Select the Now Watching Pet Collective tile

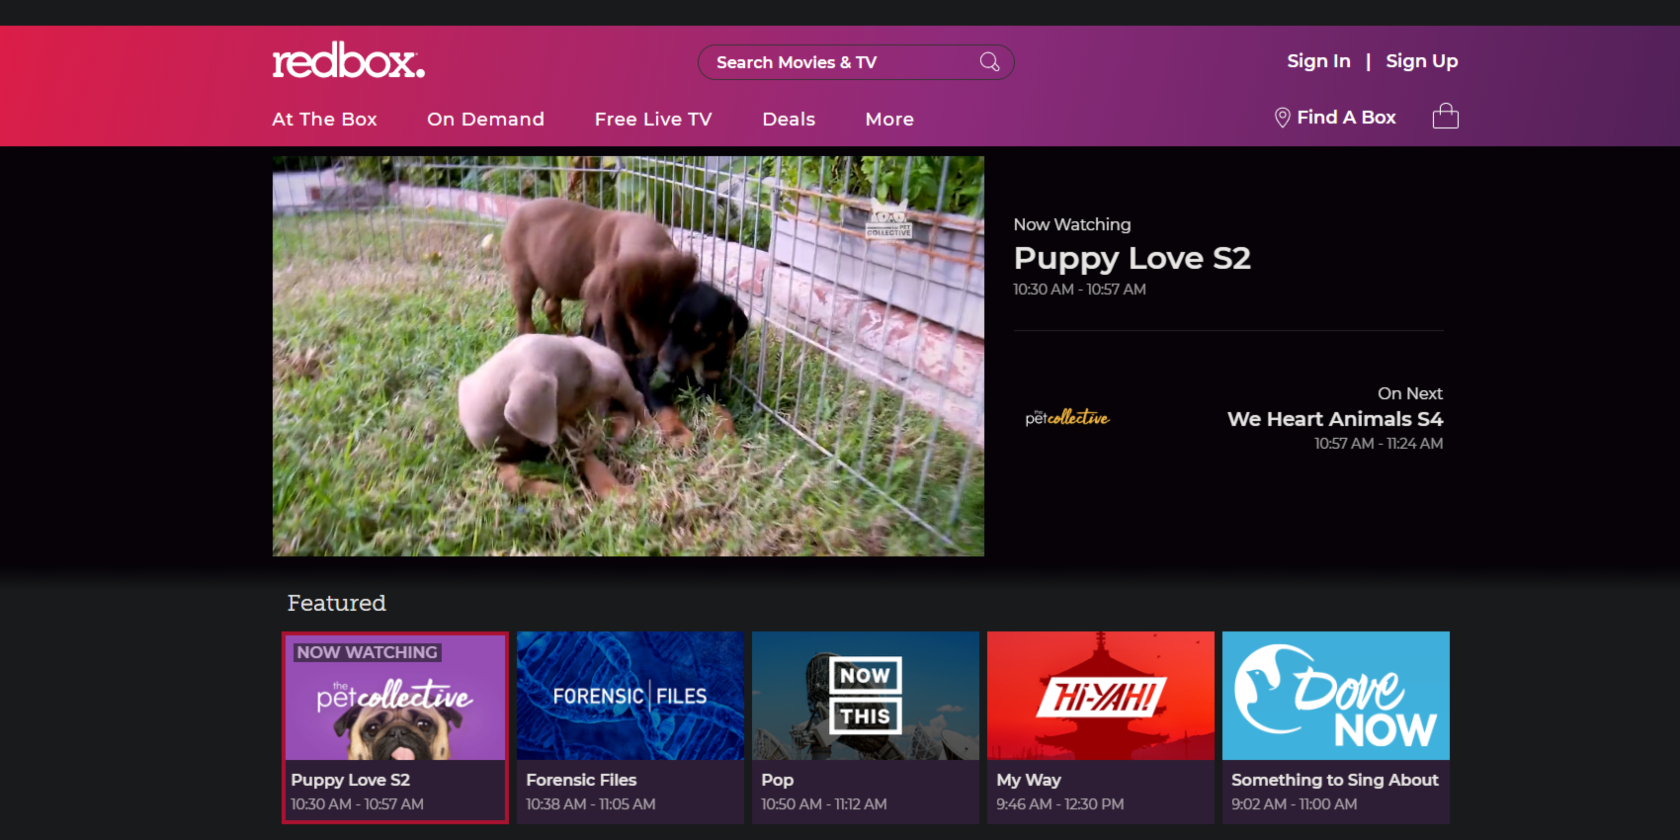pos(395,726)
